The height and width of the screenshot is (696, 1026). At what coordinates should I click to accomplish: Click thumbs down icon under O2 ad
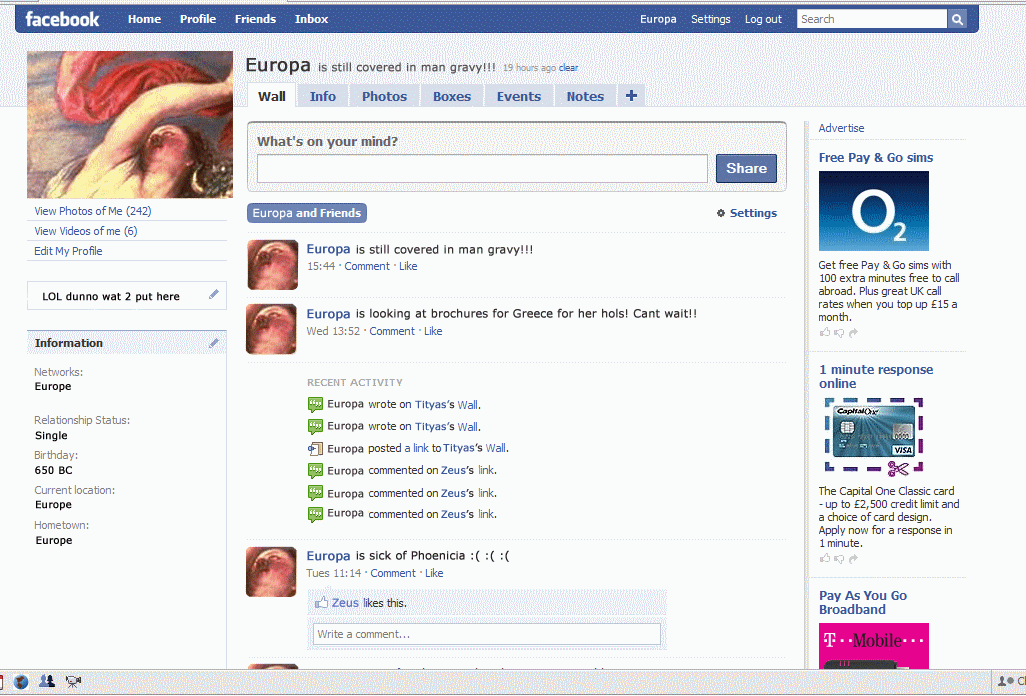[839, 333]
